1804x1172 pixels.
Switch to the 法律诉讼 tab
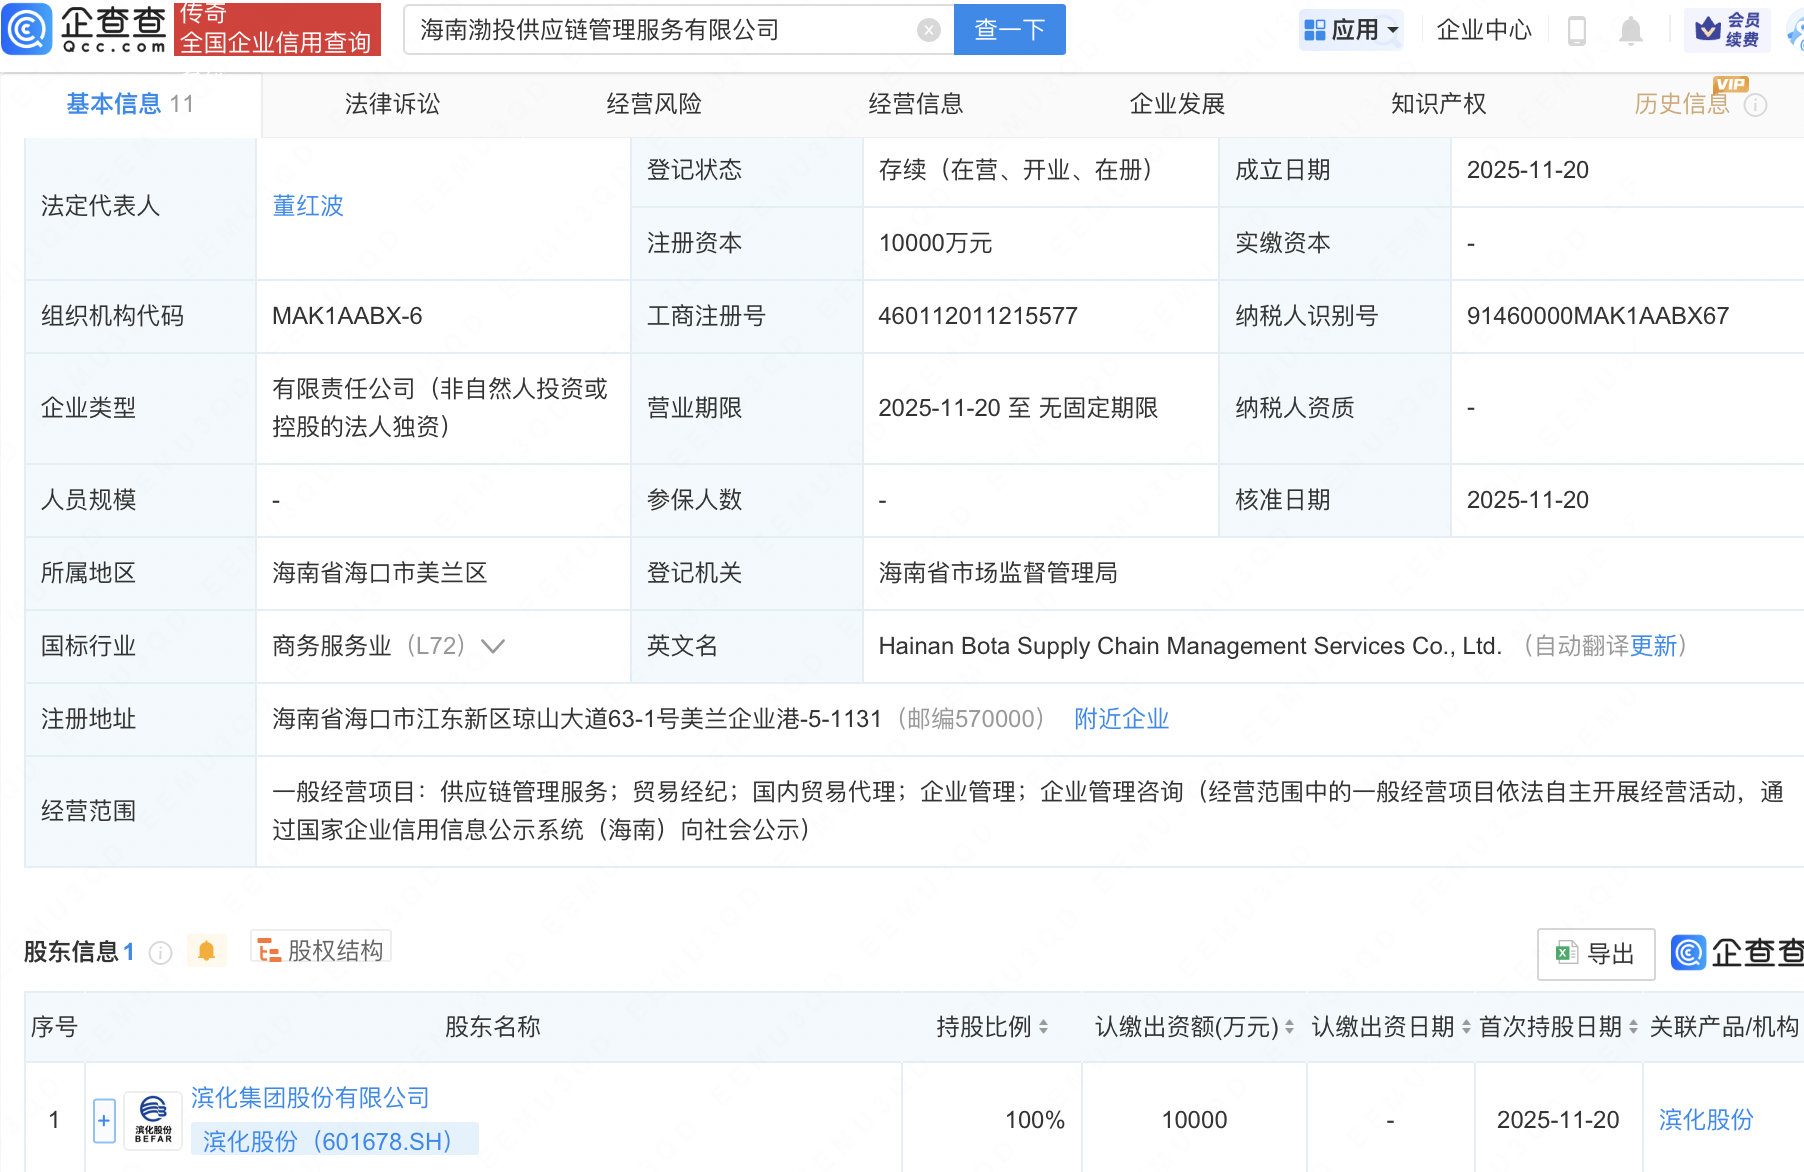pos(391,103)
